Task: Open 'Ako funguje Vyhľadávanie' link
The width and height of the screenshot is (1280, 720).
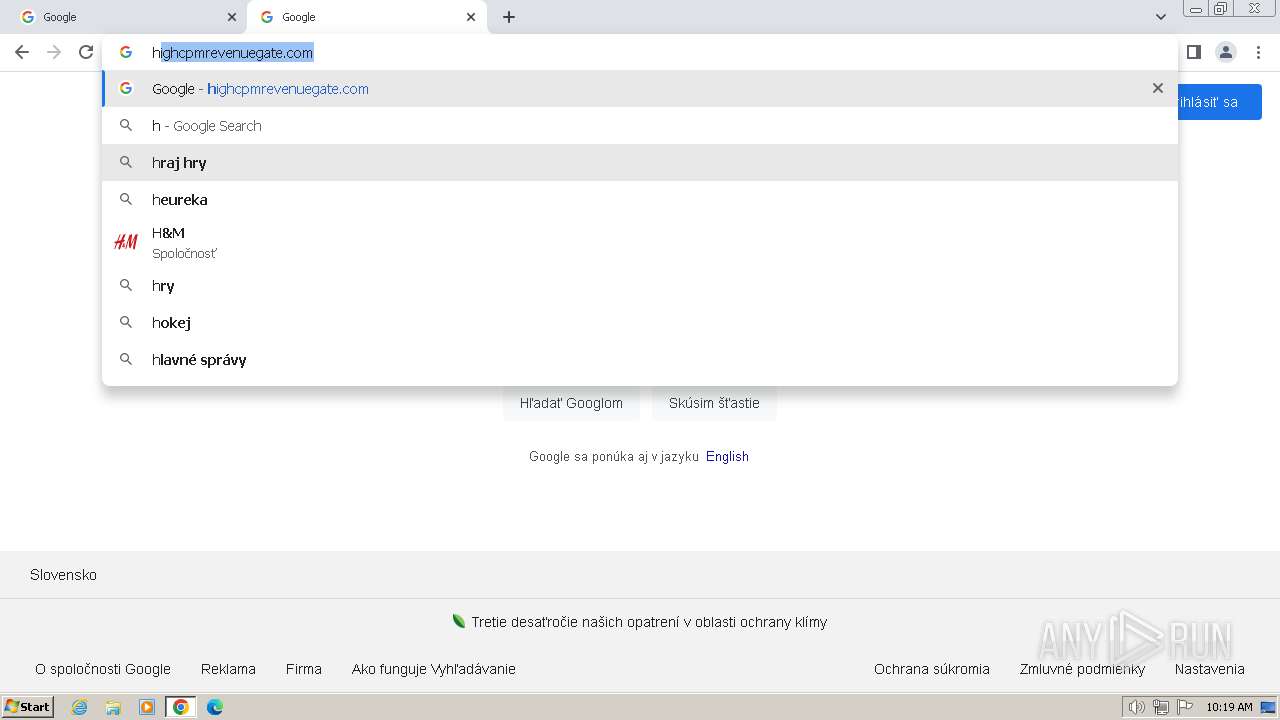Action: tap(434, 669)
